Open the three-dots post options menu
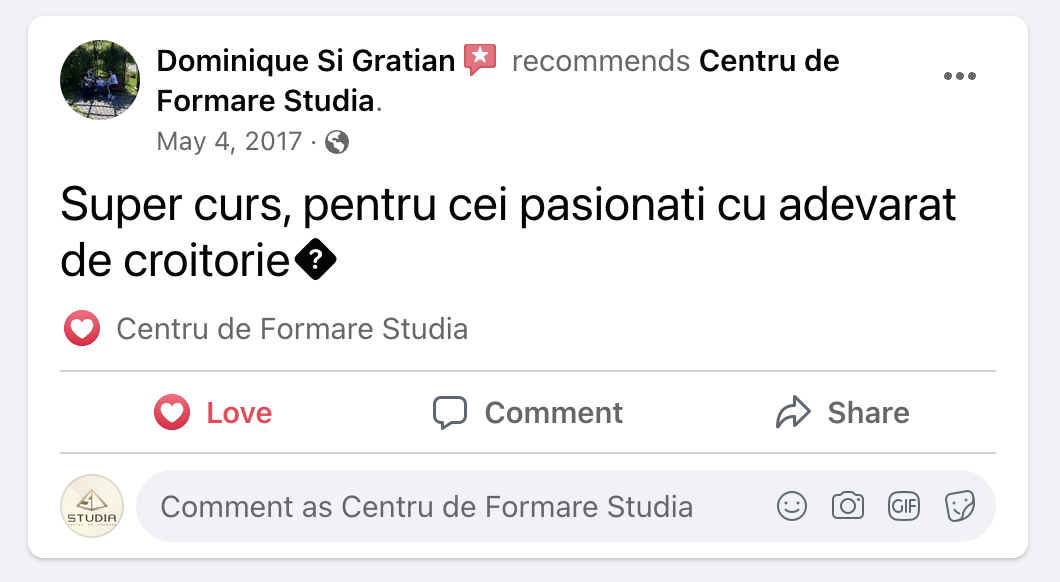This screenshot has width=1060, height=582. (x=959, y=77)
